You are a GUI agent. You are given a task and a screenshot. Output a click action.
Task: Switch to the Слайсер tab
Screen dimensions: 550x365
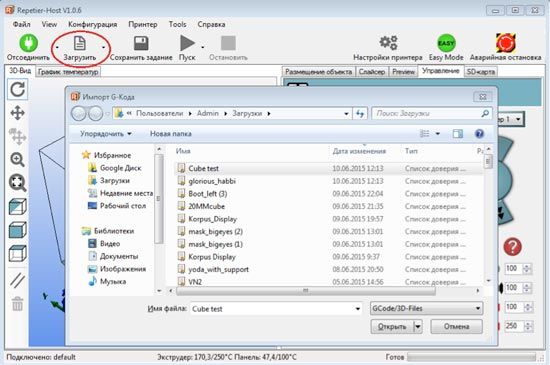tap(372, 72)
